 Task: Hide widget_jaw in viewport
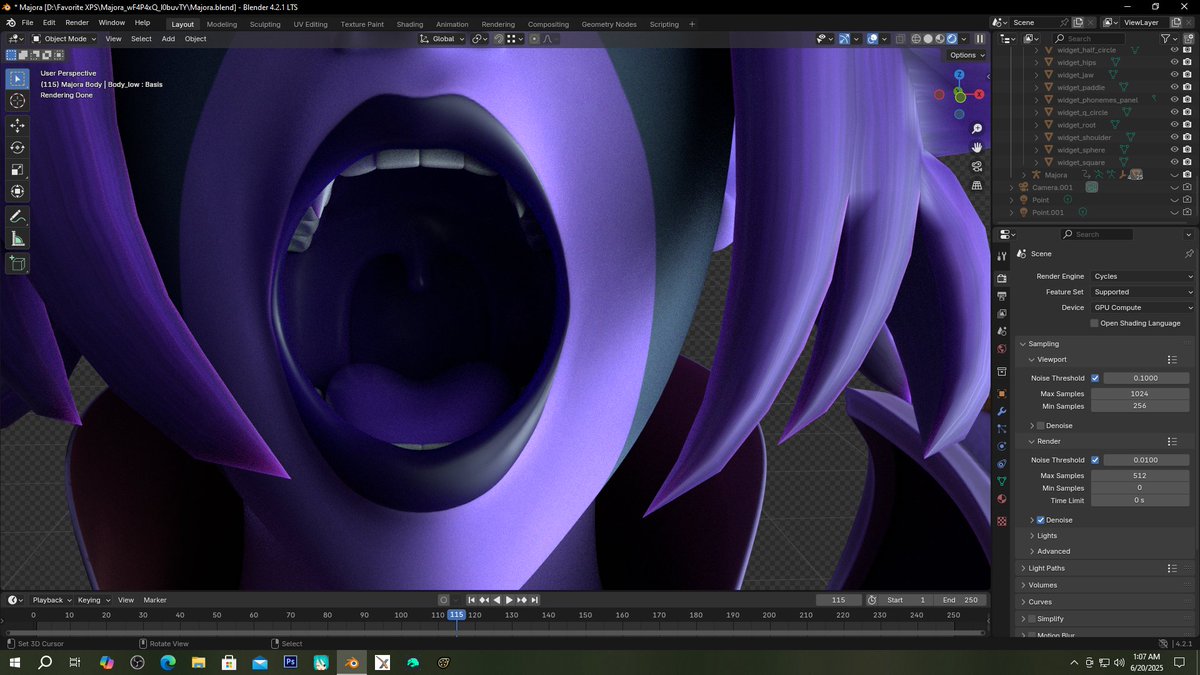pos(1174,75)
